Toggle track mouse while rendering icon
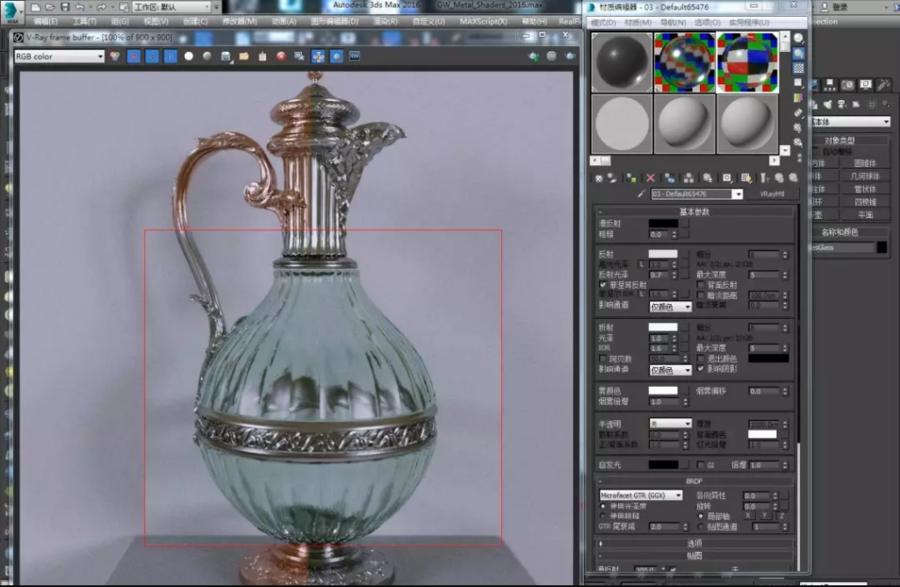The height and width of the screenshot is (587, 900). 318,56
